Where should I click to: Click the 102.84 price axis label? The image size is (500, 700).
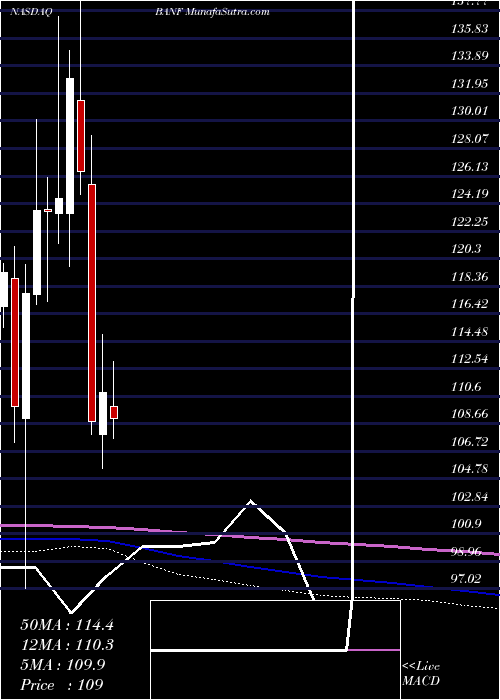coord(469,496)
